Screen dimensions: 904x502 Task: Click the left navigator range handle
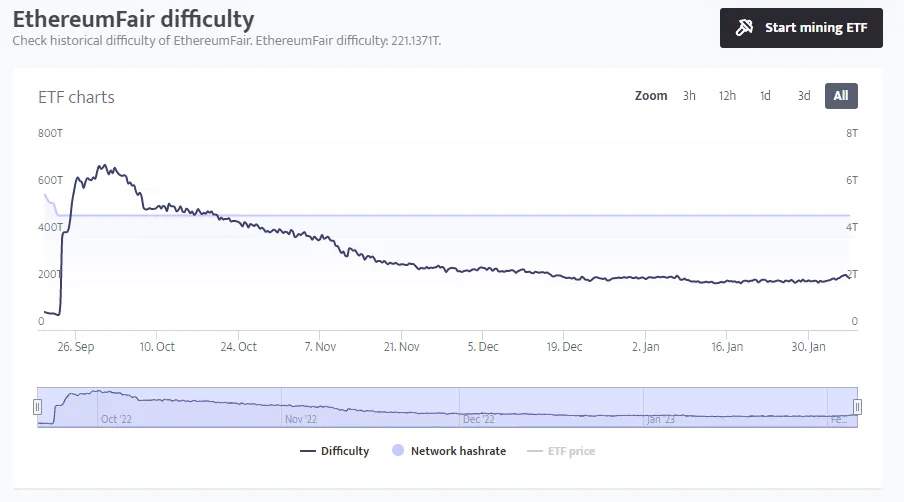[x=37, y=407]
